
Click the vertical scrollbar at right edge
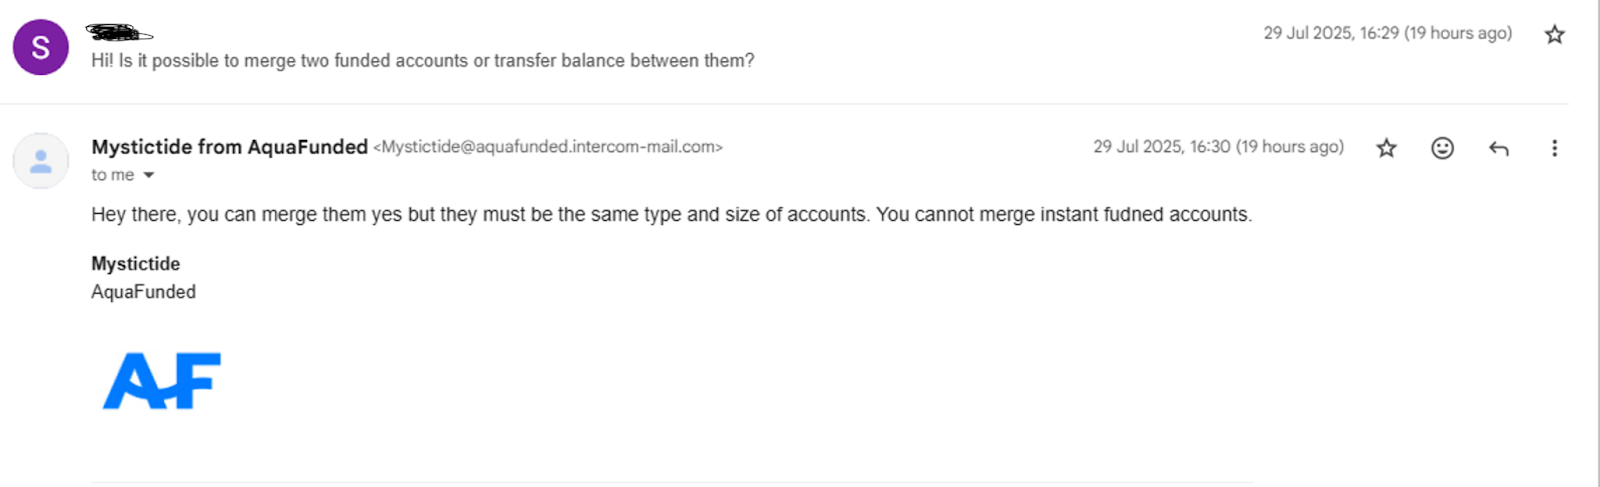[x=1597, y=243]
